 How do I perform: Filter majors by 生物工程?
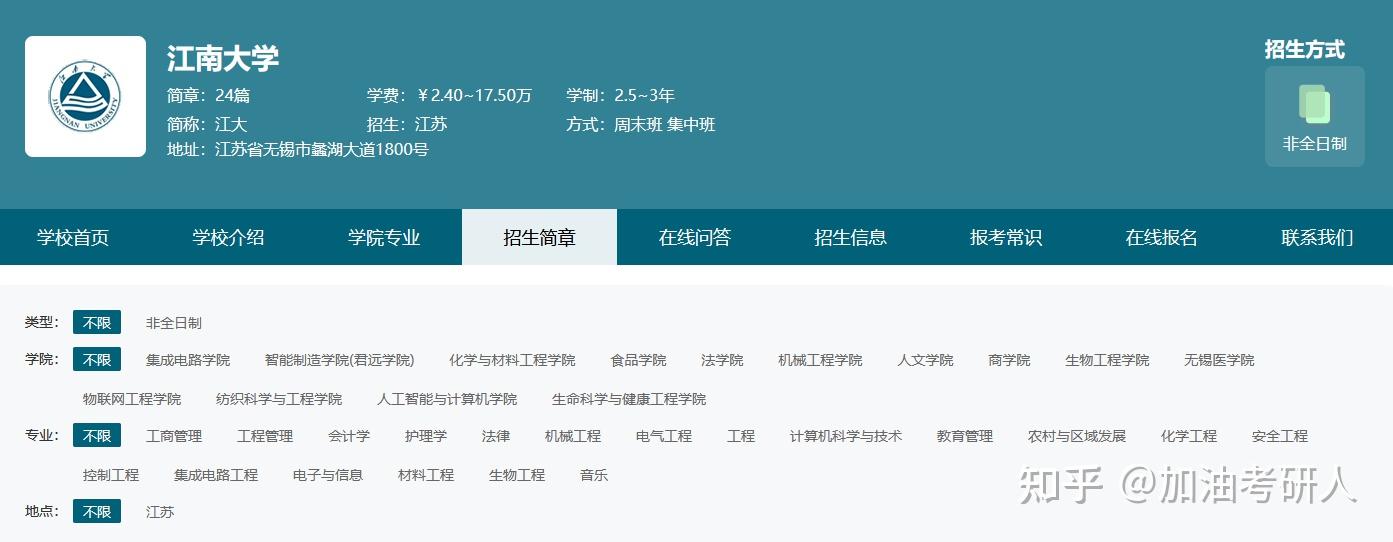[x=517, y=475]
